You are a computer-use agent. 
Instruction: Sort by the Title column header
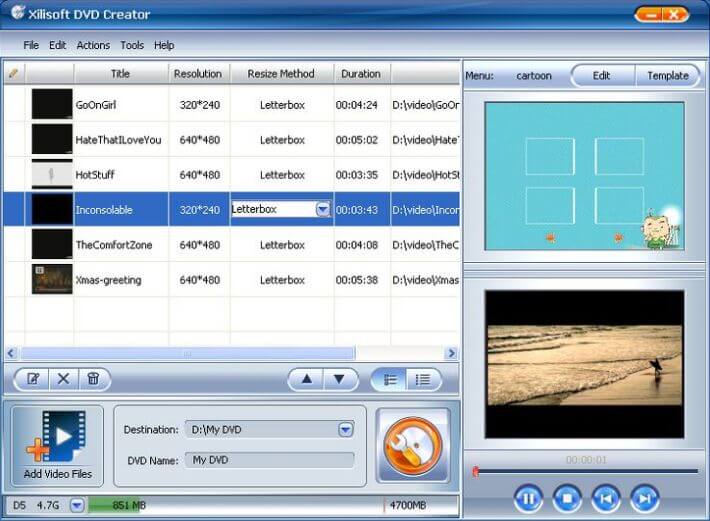(120, 73)
